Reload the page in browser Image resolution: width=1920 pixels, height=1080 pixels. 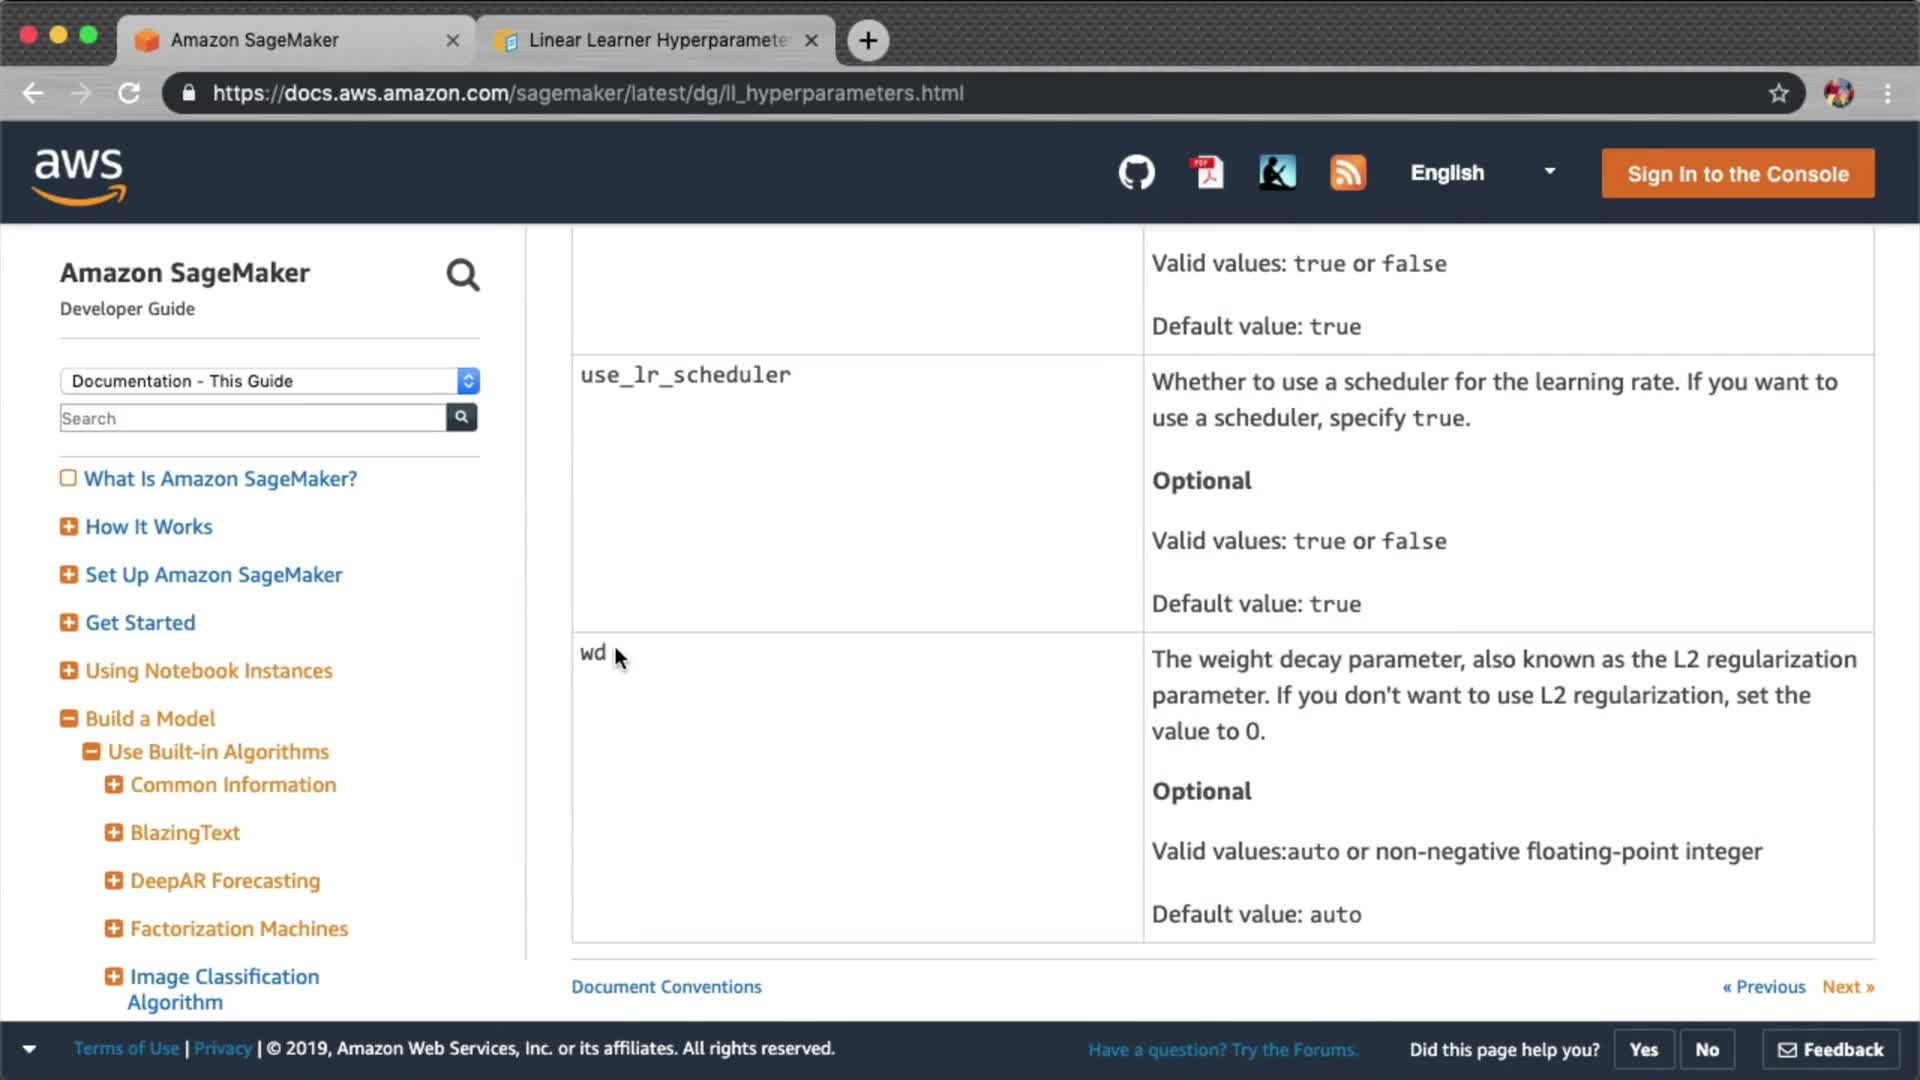click(129, 93)
